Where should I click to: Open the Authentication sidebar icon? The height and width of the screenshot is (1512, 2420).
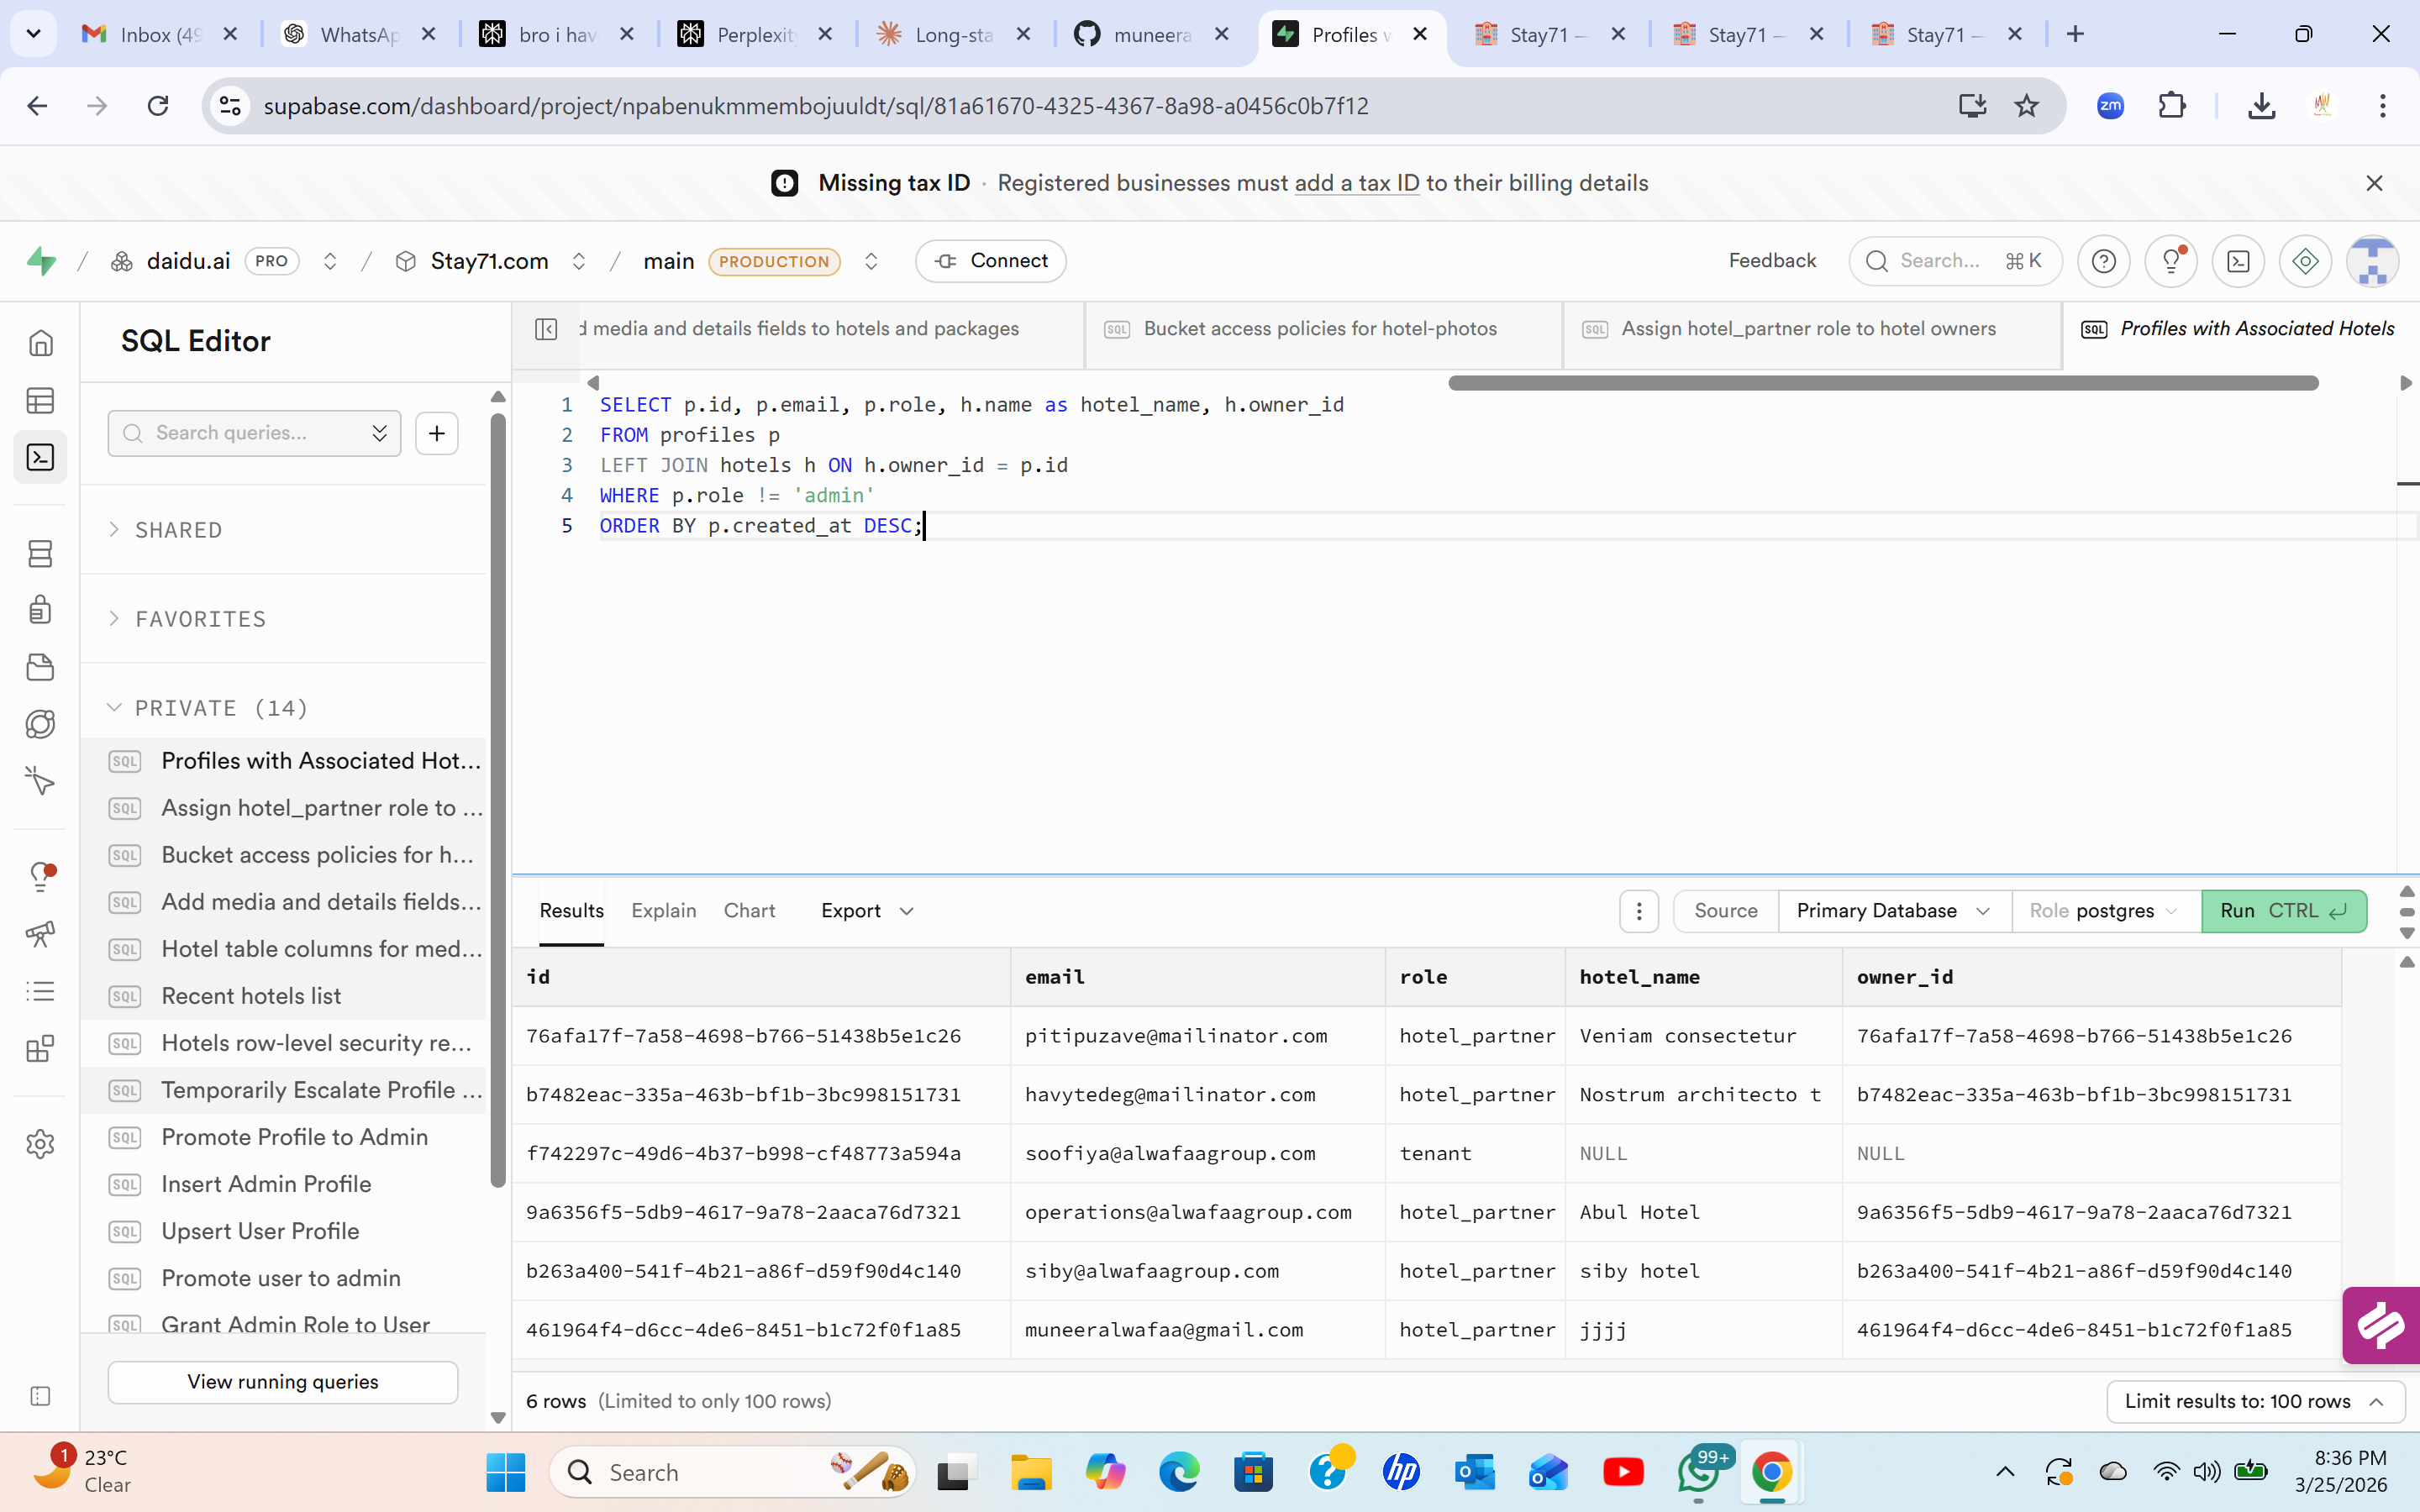pyautogui.click(x=40, y=609)
